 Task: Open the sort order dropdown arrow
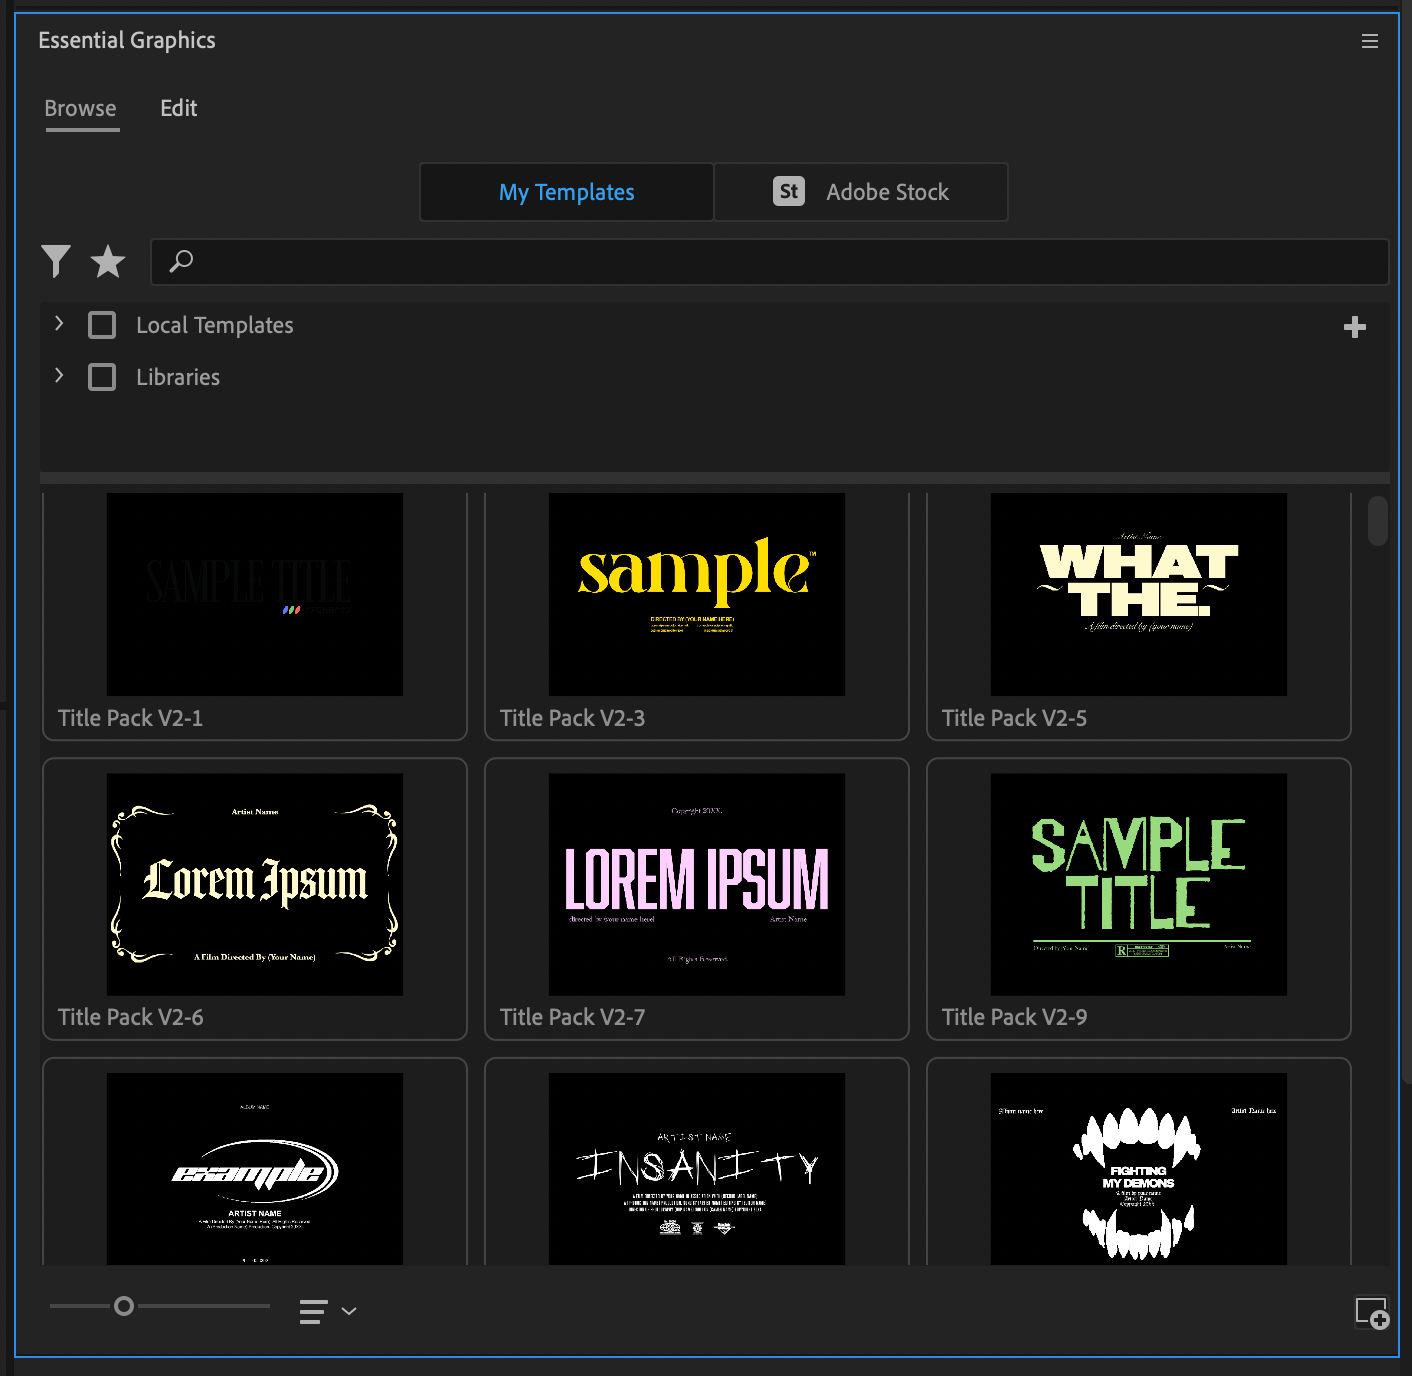(349, 1311)
